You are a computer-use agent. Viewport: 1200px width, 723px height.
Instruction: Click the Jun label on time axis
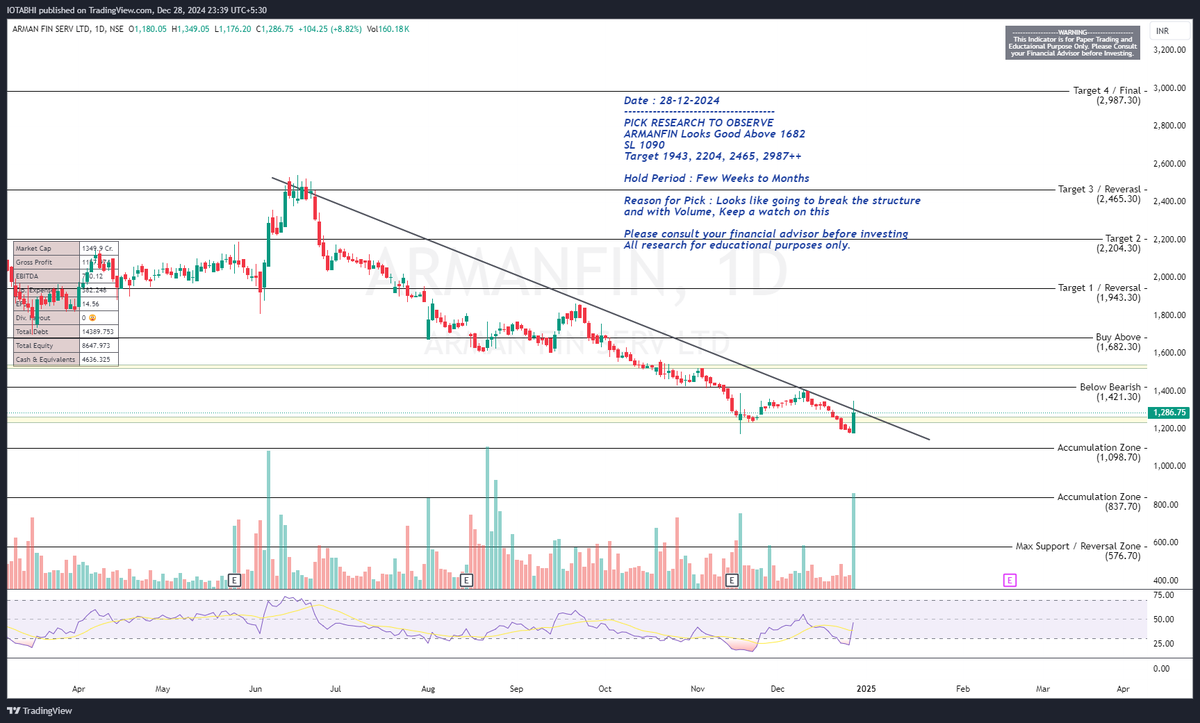tap(256, 689)
